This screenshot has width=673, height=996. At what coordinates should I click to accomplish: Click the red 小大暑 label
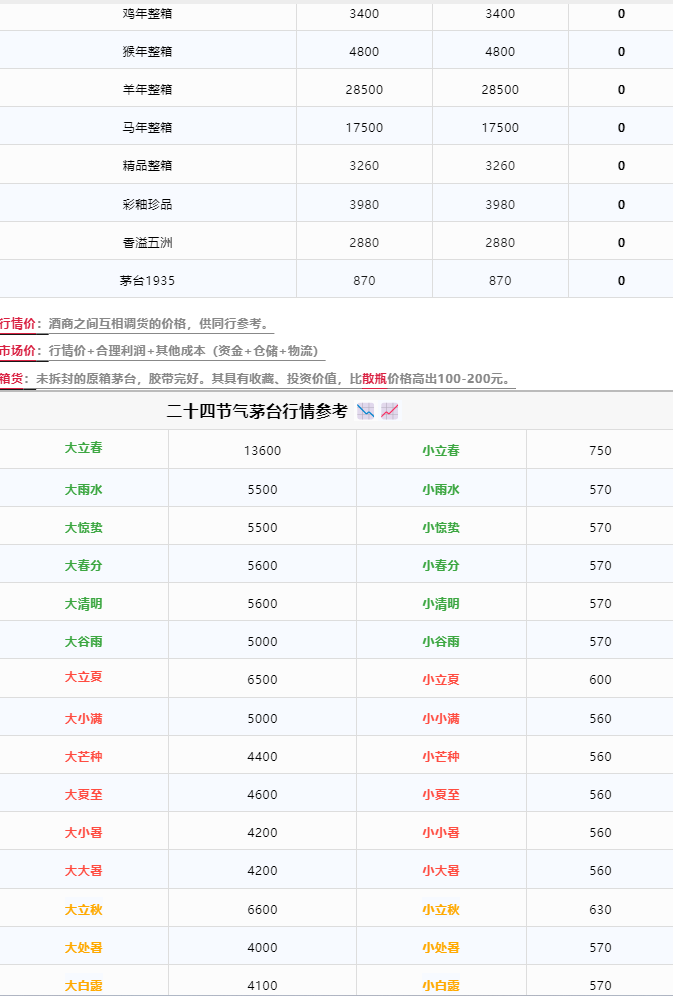441,872
